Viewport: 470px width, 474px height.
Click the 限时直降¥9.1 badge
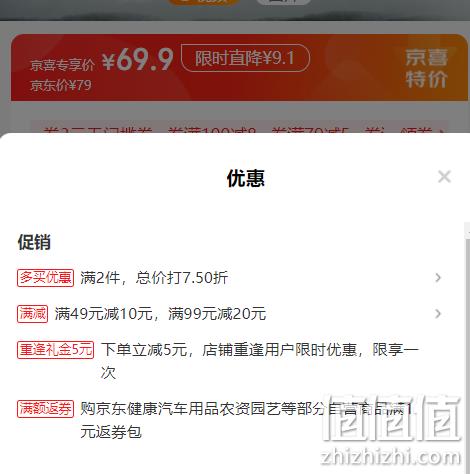(245, 58)
